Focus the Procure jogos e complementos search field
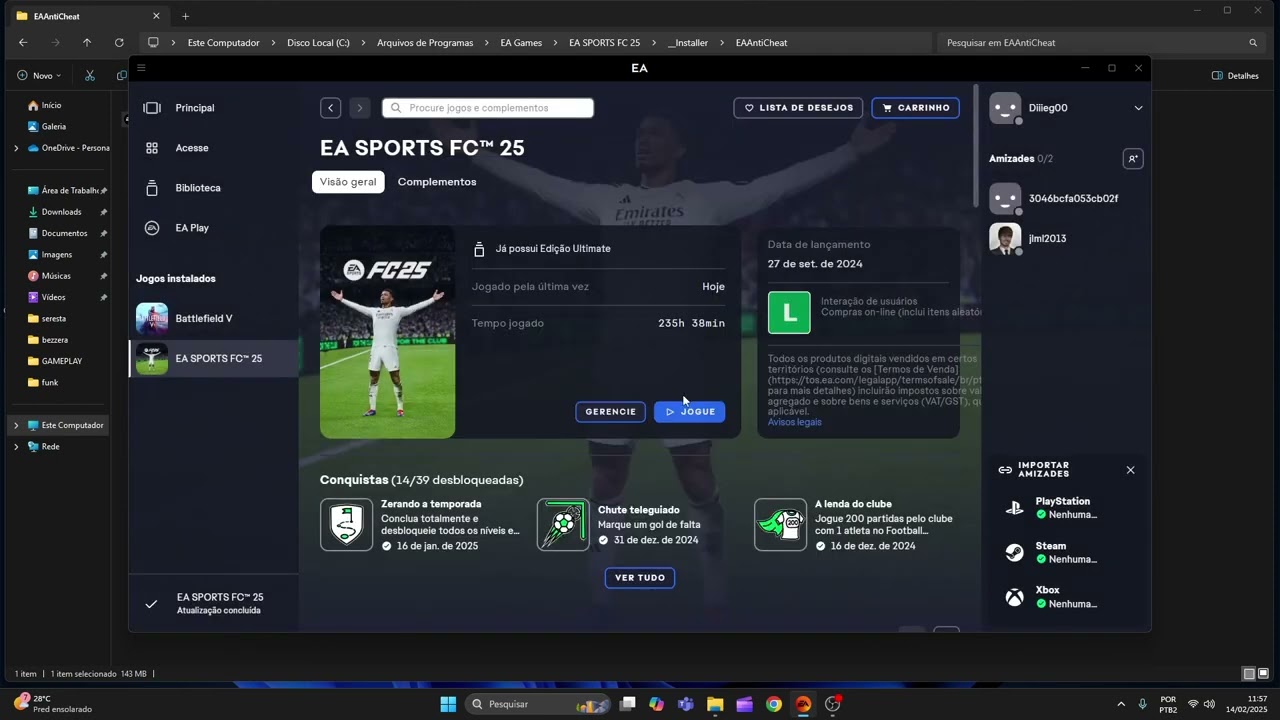 pyautogui.click(x=488, y=108)
